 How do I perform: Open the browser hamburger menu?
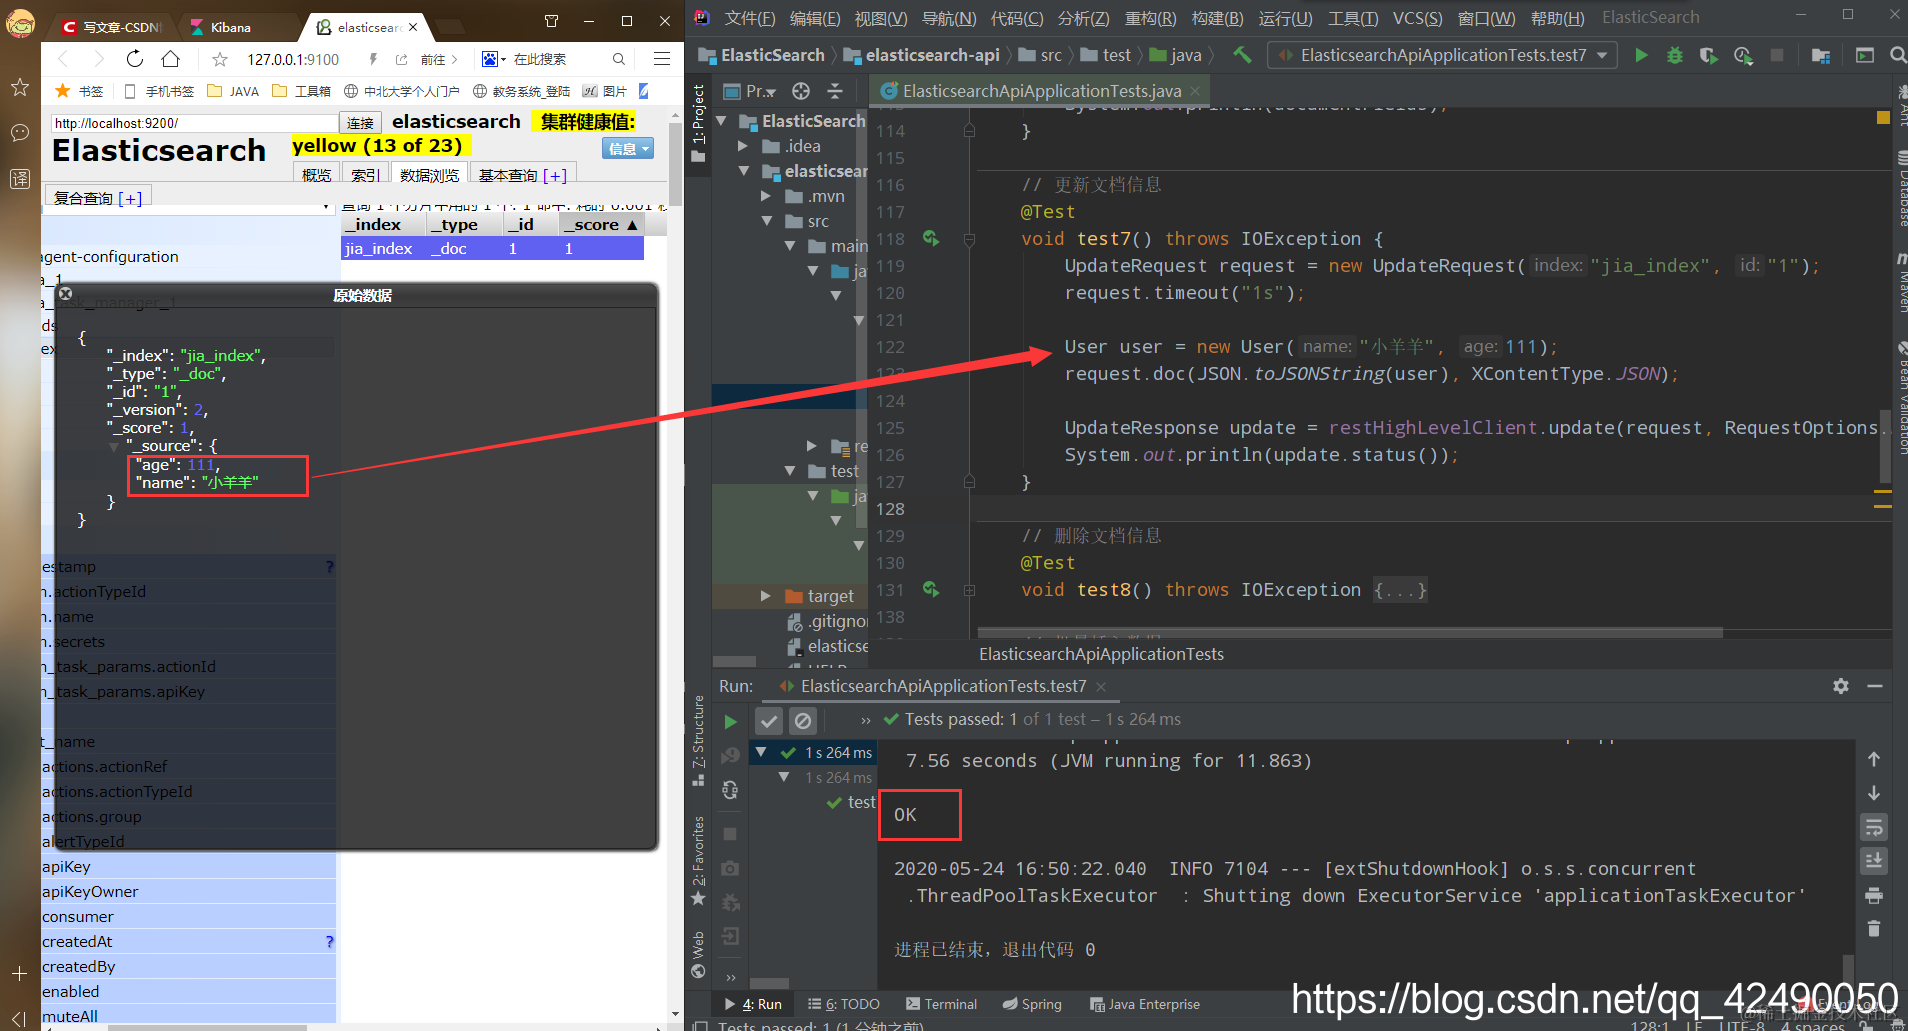click(662, 59)
